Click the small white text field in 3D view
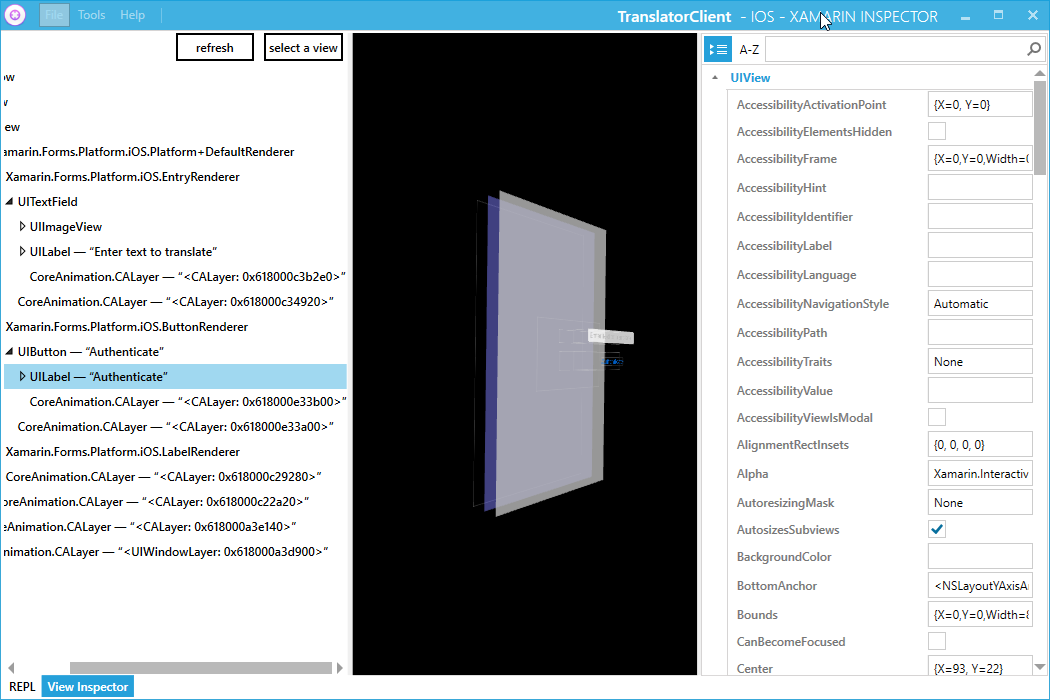The height and width of the screenshot is (700, 1050). pyautogui.click(x=611, y=336)
